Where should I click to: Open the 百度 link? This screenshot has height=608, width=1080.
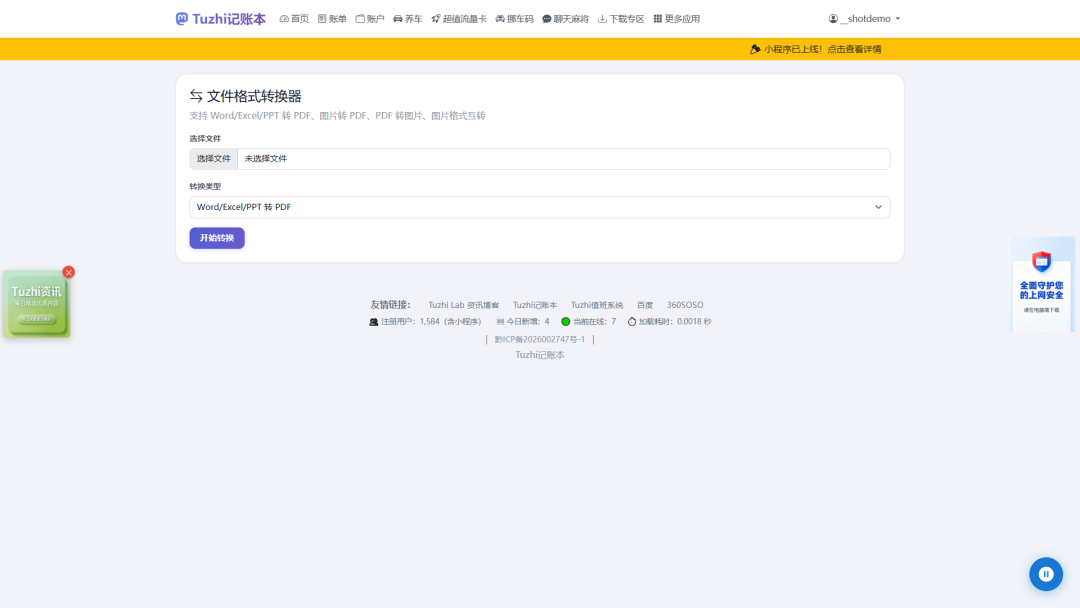pos(645,305)
